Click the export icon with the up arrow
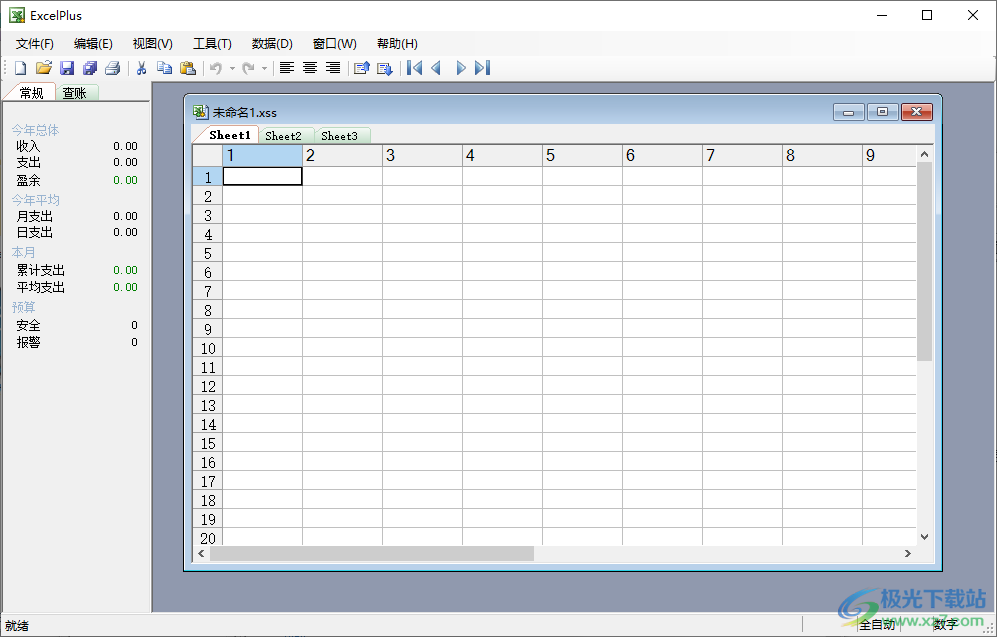The height and width of the screenshot is (637, 997). pyautogui.click(x=362, y=68)
